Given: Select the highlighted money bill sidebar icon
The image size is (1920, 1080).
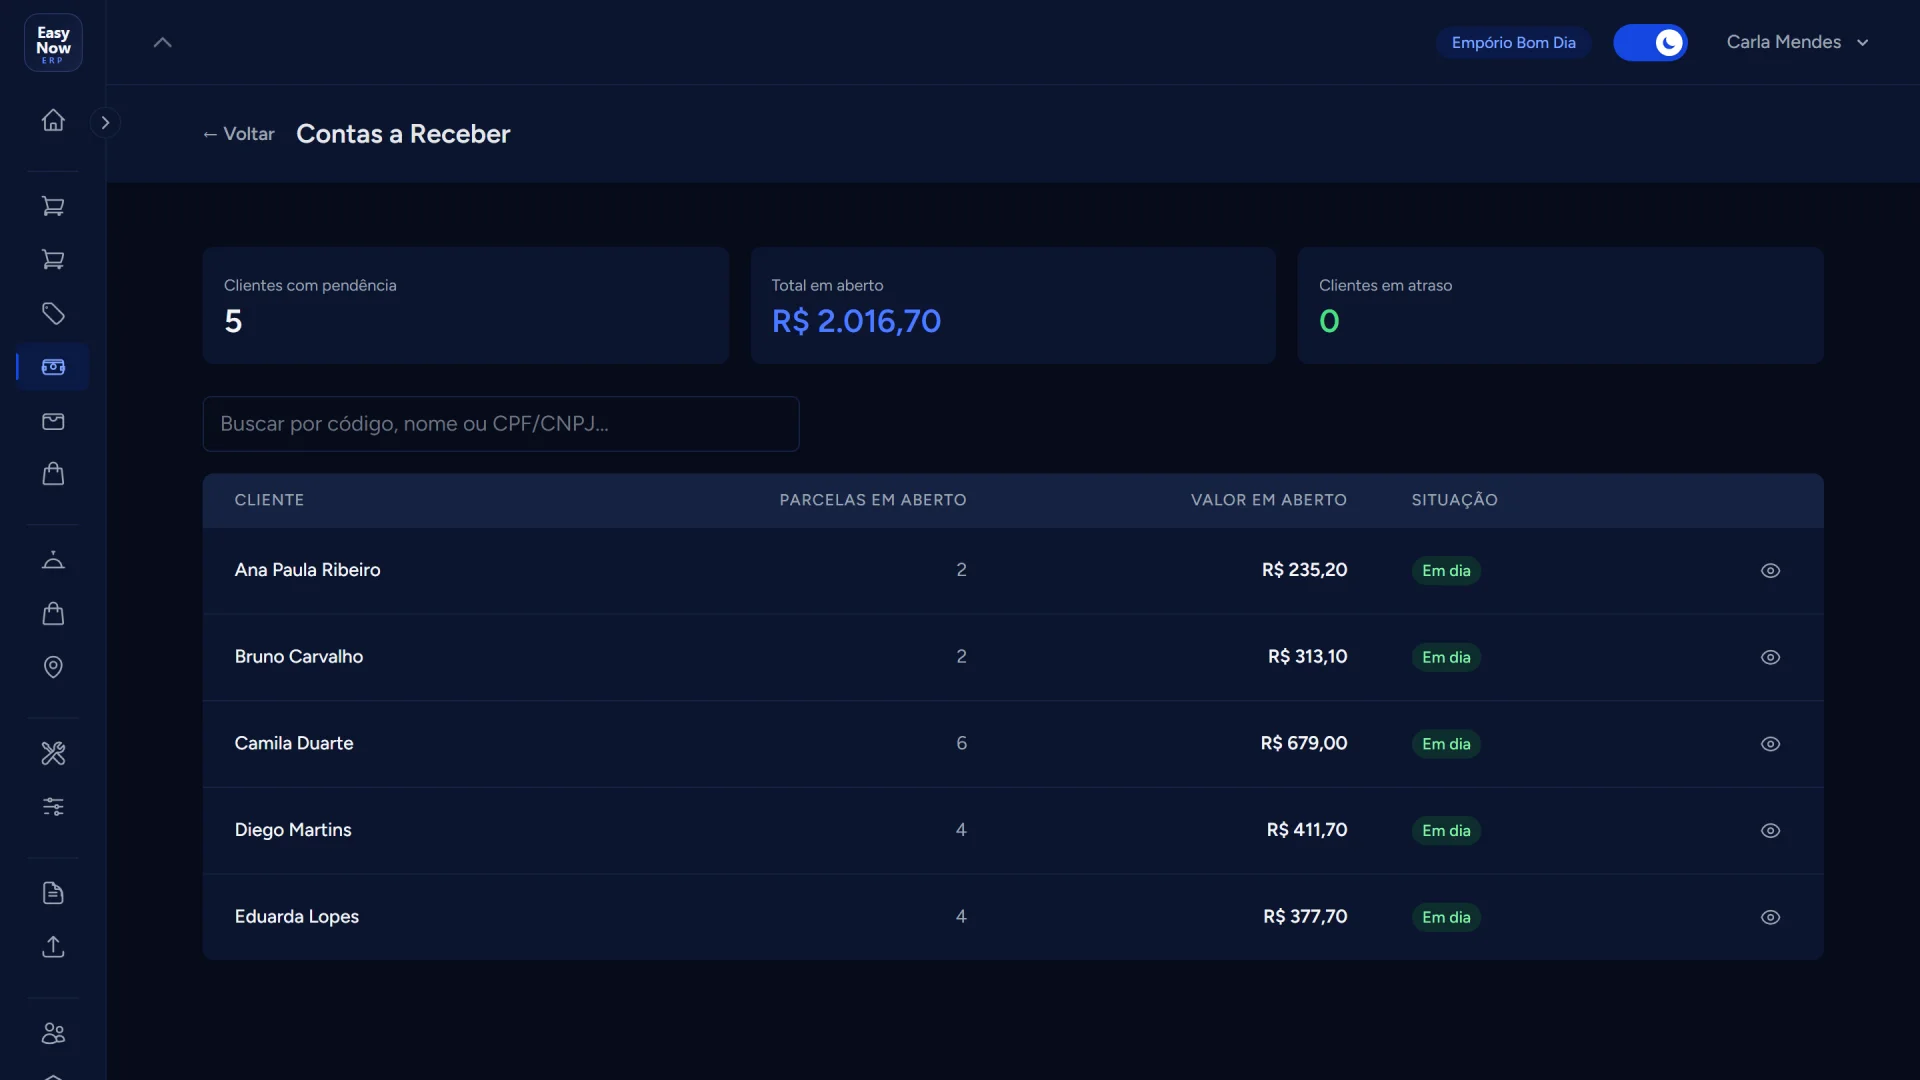Looking at the screenshot, I should 53,367.
